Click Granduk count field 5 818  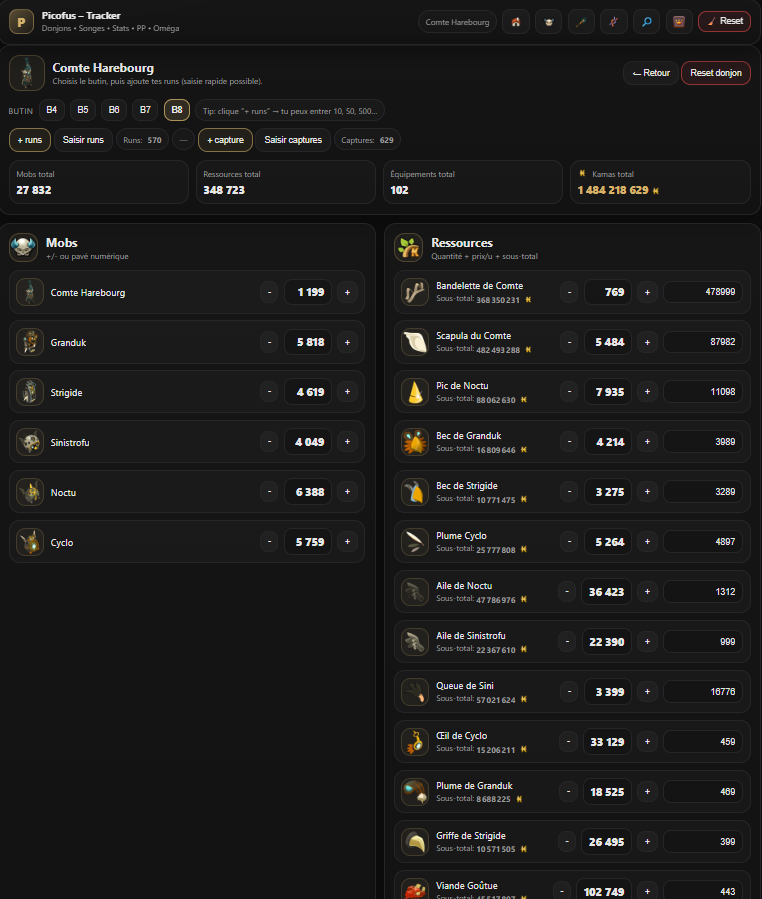point(308,342)
